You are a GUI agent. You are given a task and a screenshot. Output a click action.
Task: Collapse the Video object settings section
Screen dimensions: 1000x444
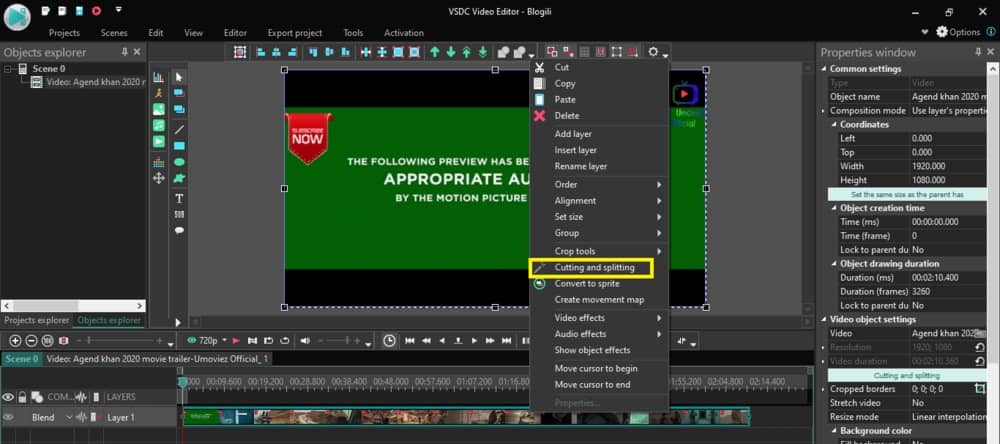823,319
